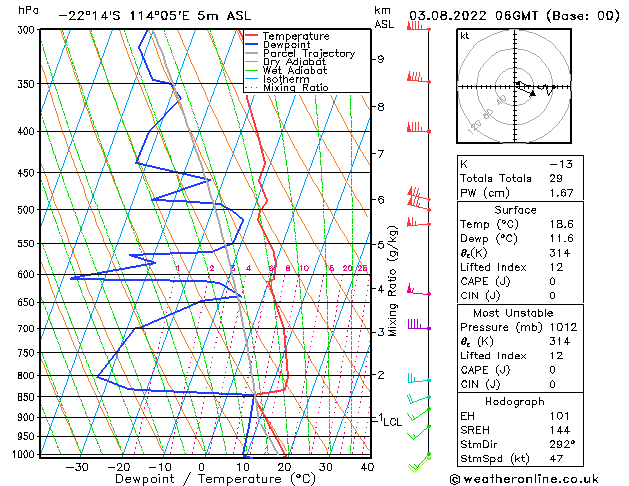Click the Most Unstable section heading

pos(513,313)
